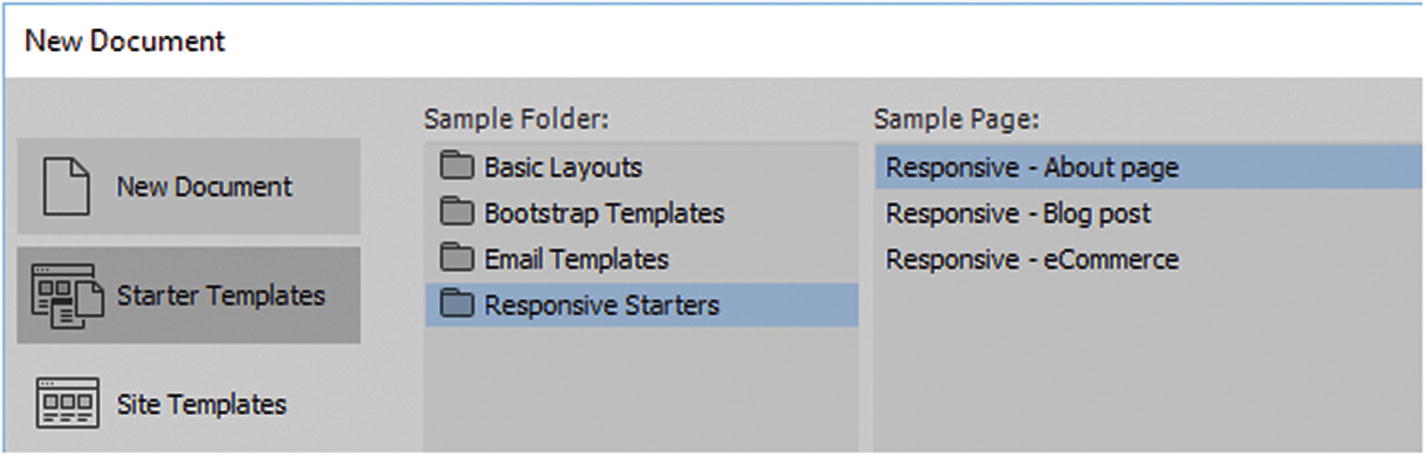Click the Bootstrap Templates folder icon
This screenshot has height=455, width=1425.
pos(457,213)
